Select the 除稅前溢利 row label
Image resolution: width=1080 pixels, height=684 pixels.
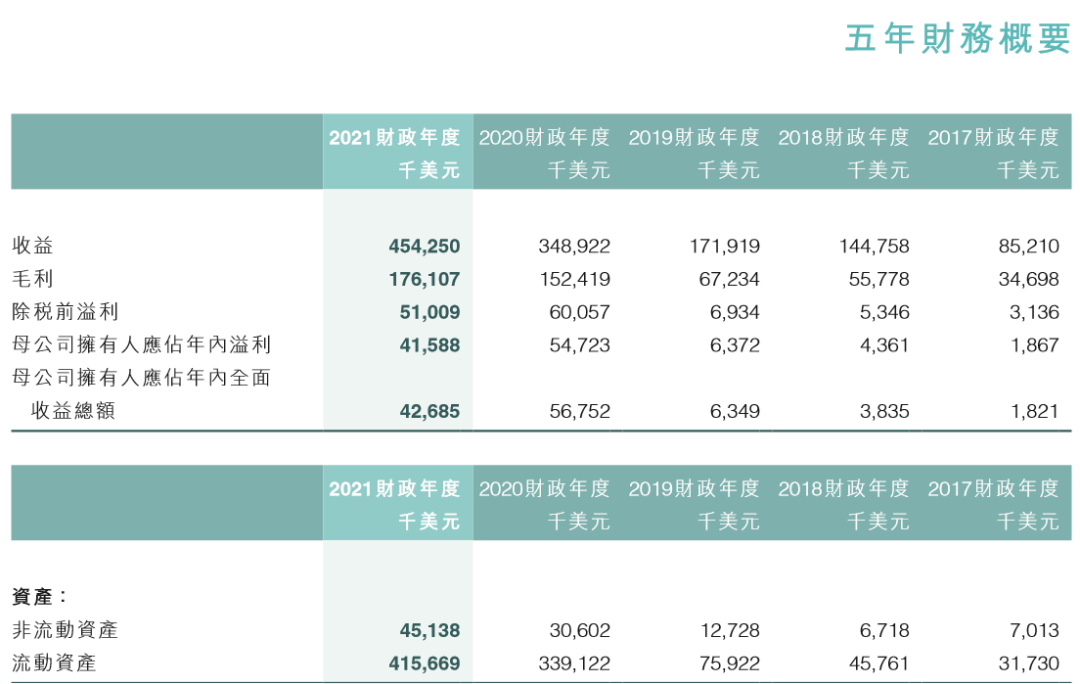point(65,312)
